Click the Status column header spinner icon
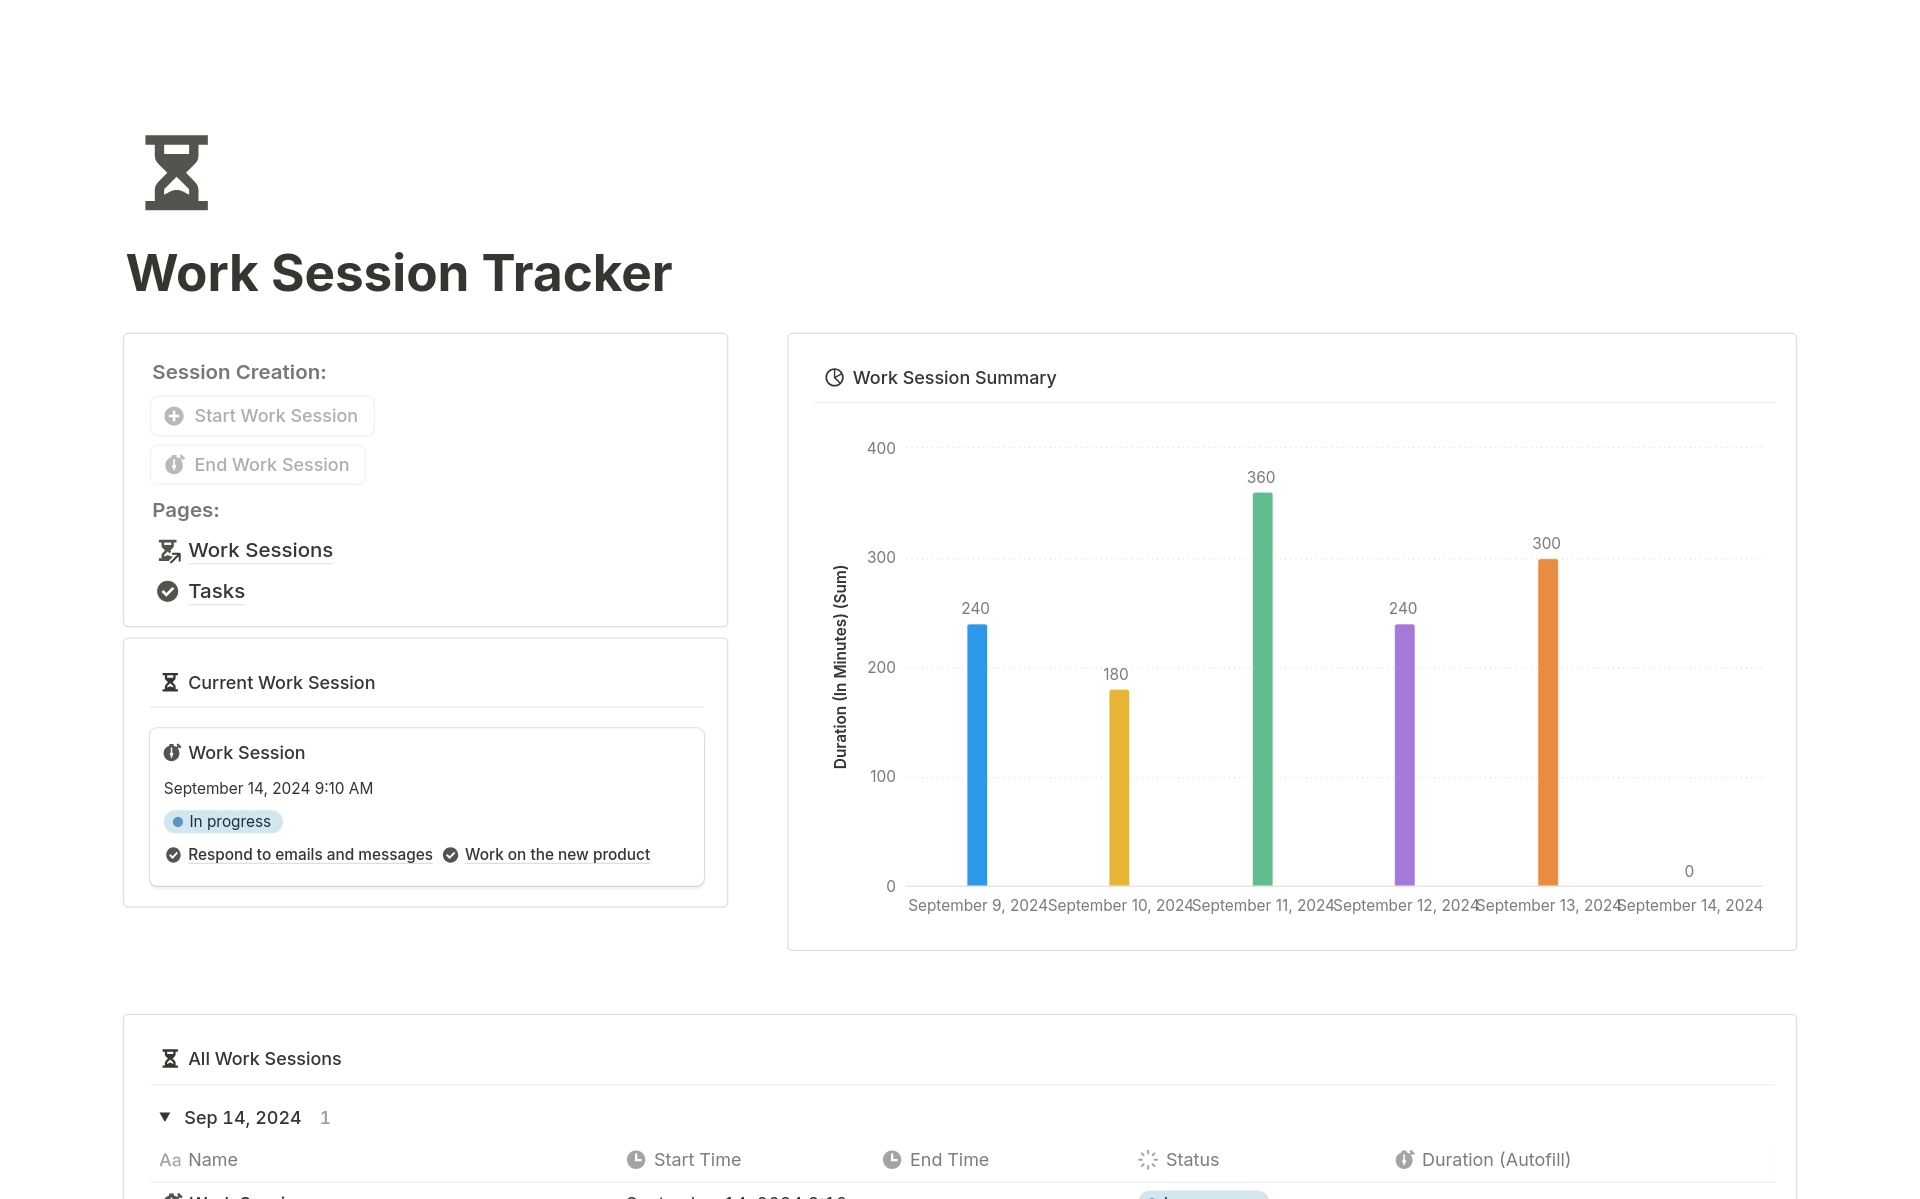Image resolution: width=1920 pixels, height=1199 pixels. click(x=1147, y=1159)
